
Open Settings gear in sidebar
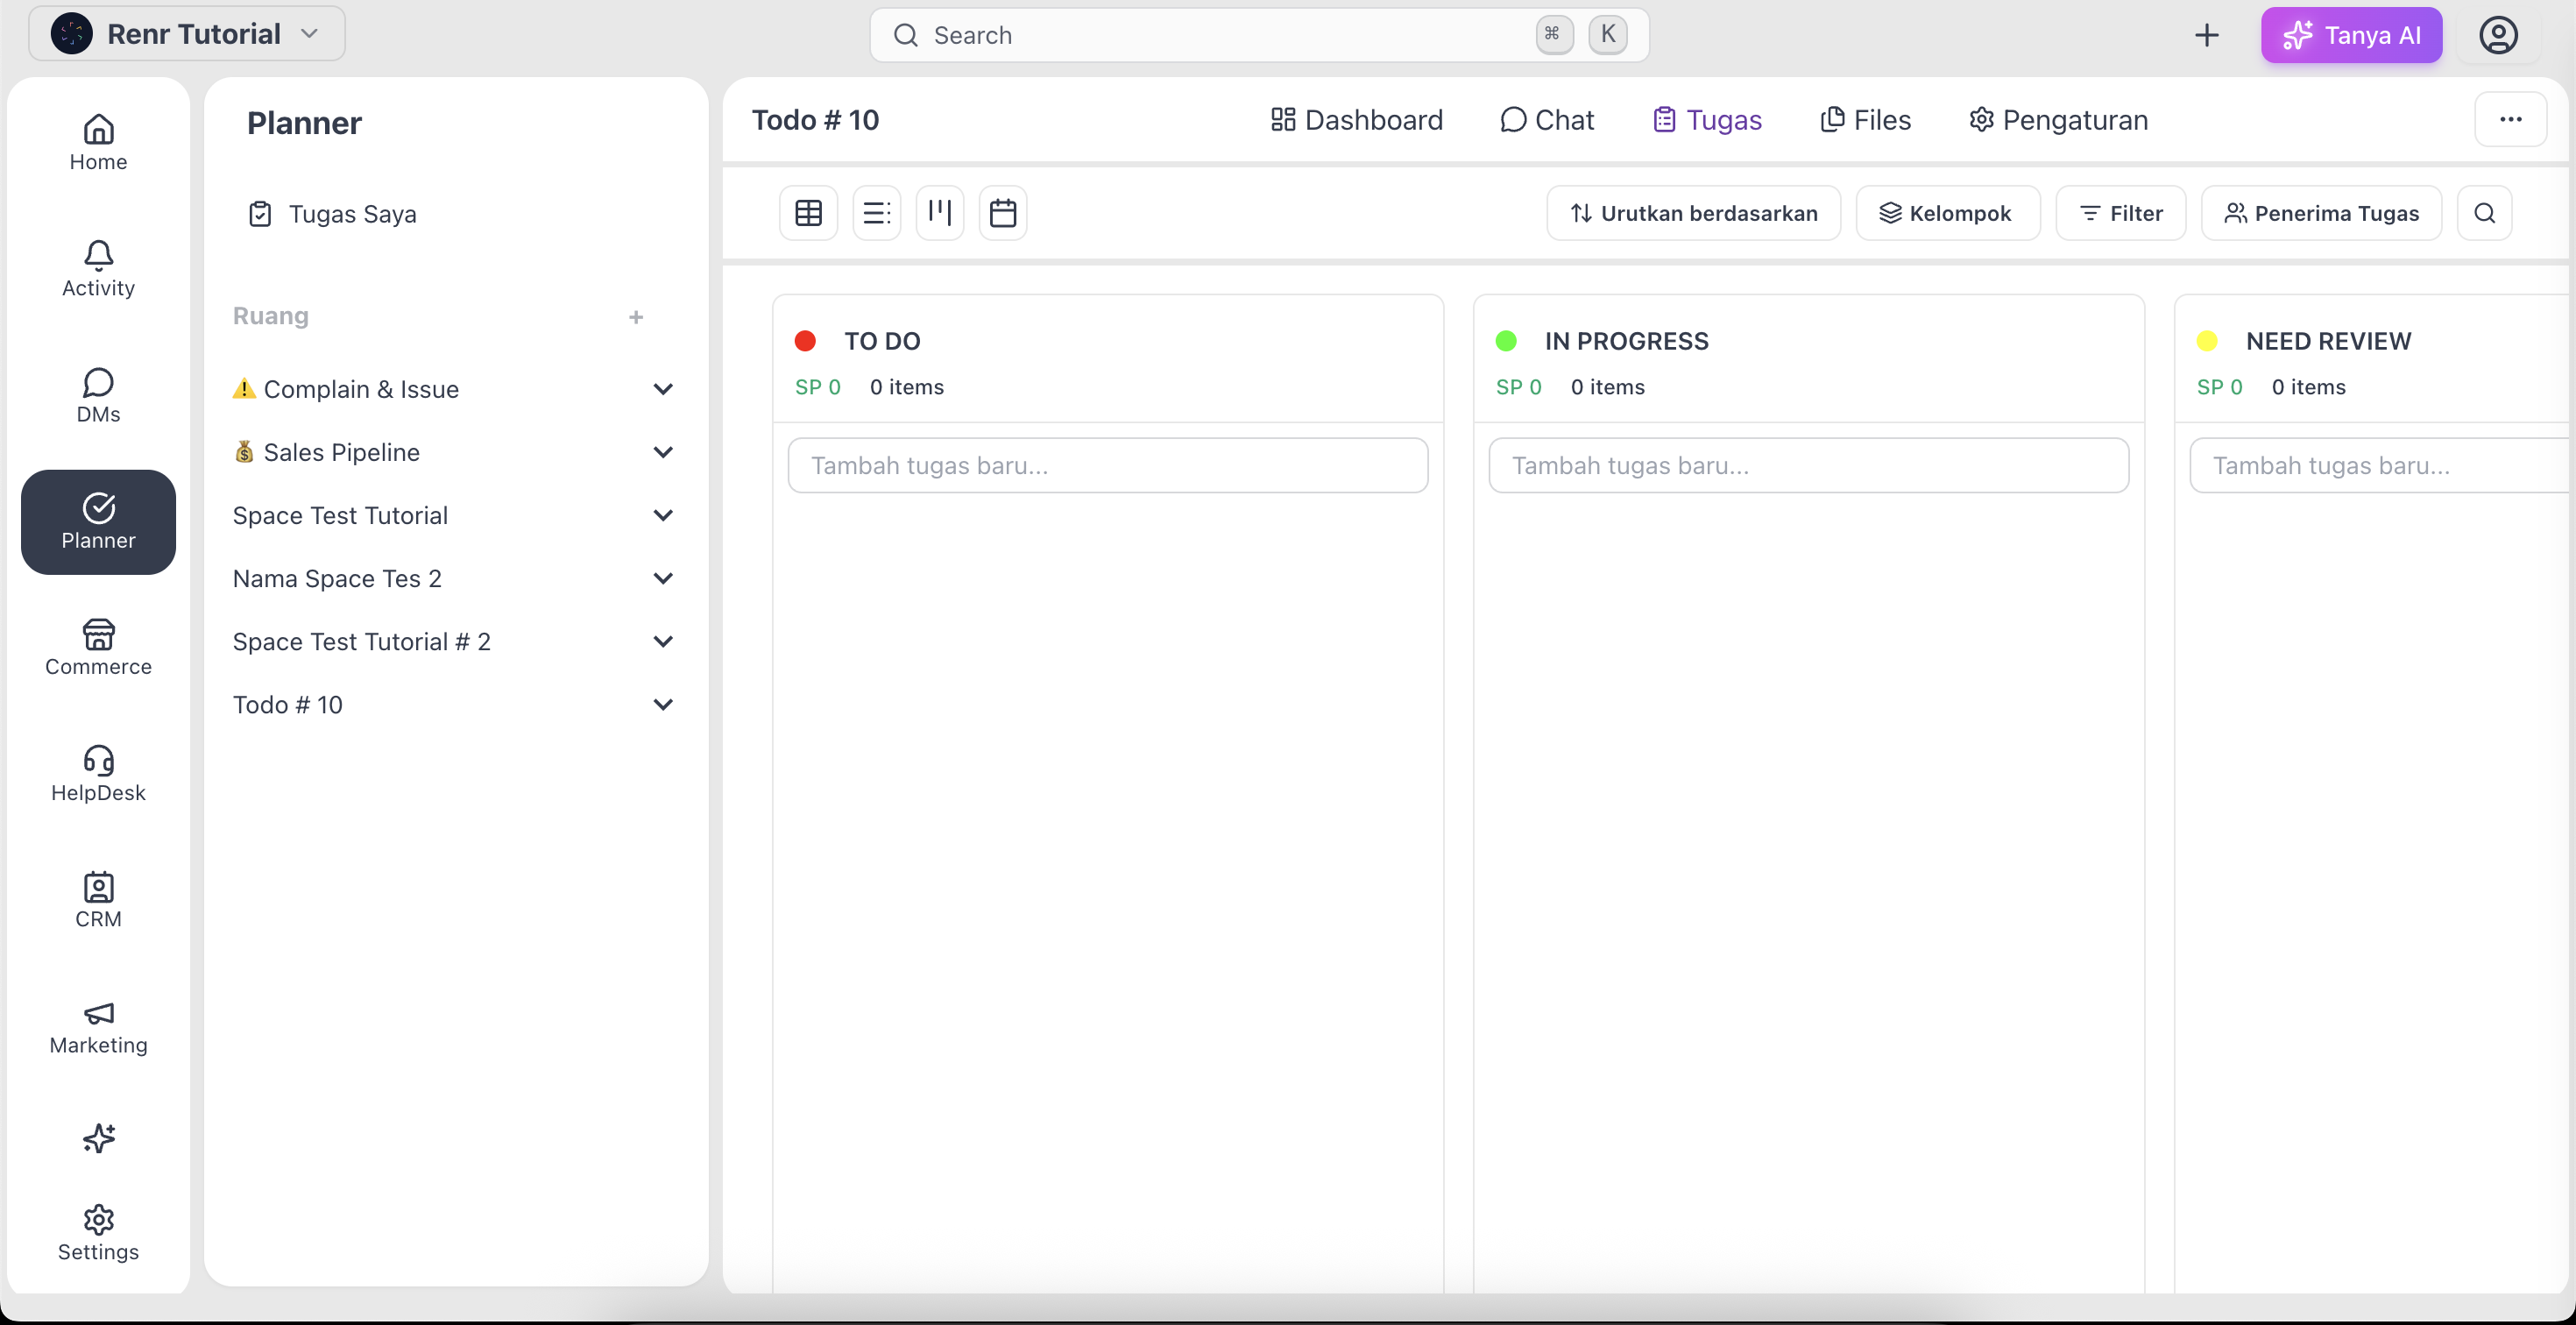pos(98,1233)
